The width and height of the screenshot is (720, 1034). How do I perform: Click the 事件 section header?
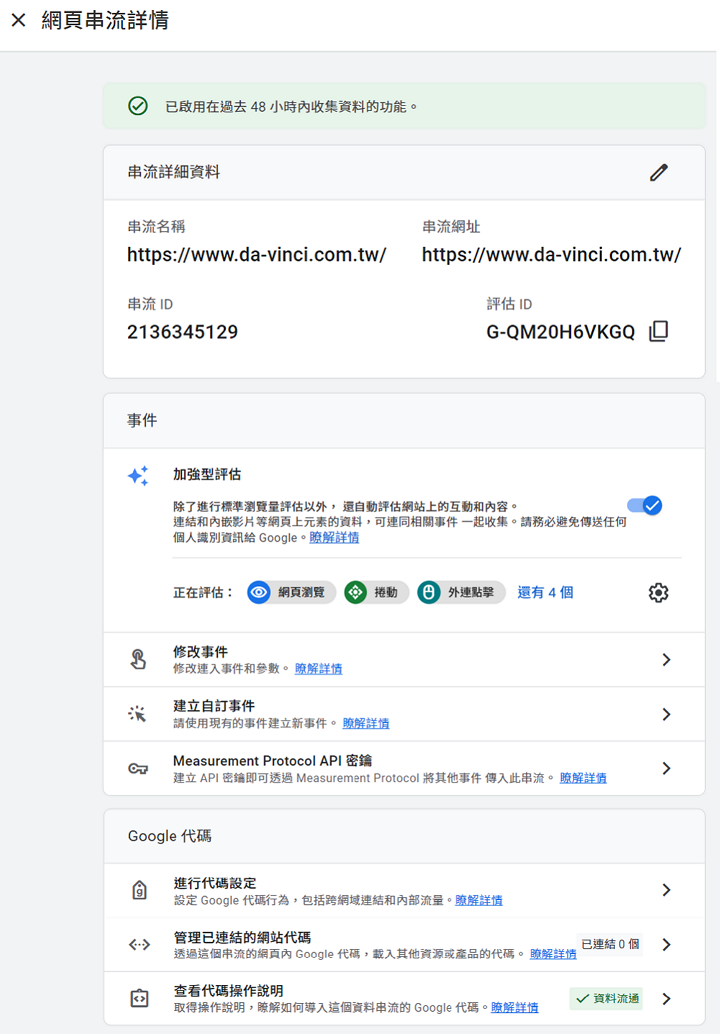pos(142,420)
